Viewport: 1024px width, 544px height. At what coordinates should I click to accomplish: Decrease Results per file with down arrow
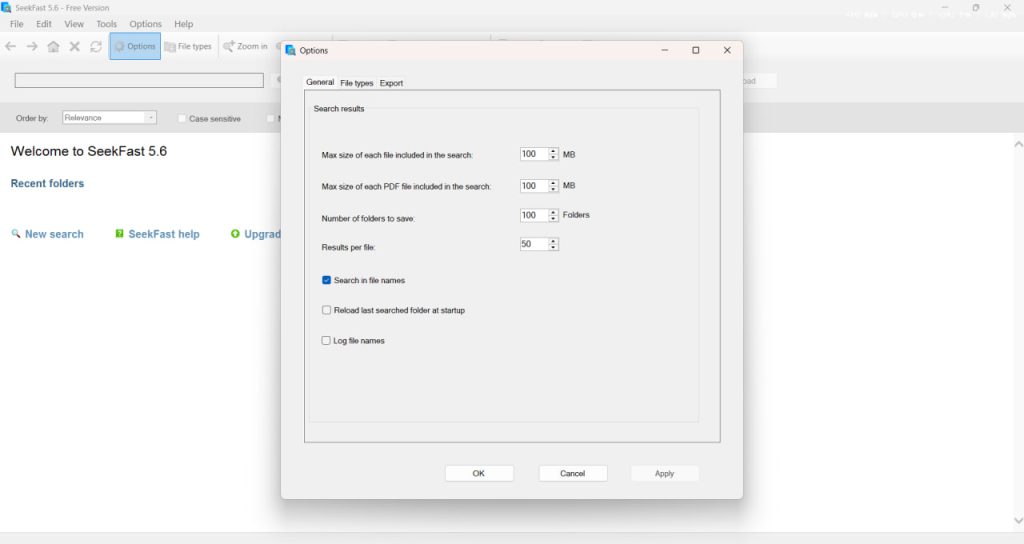(x=553, y=248)
